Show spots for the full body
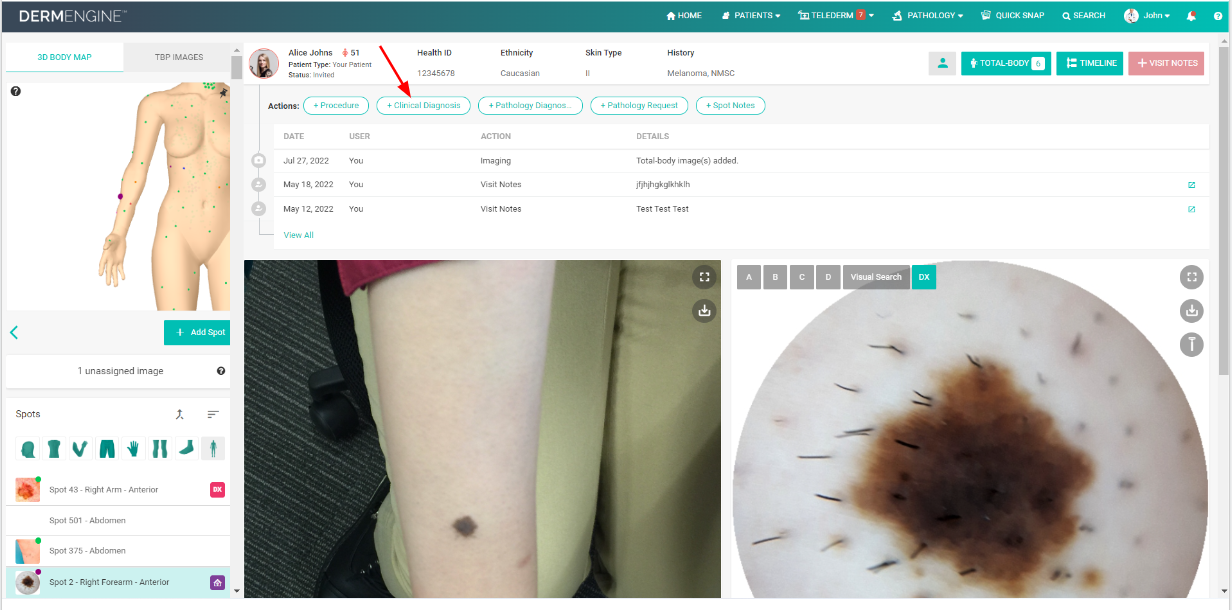This screenshot has height=610, width=1232. click(x=212, y=448)
